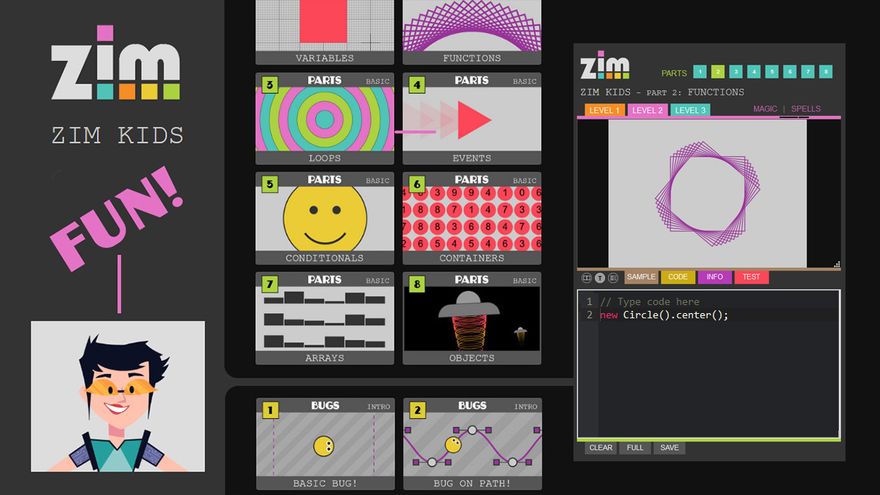Image resolution: width=880 pixels, height=495 pixels.
Task: Click number badge 1 on the Basic Bug card
Action: [x=271, y=410]
